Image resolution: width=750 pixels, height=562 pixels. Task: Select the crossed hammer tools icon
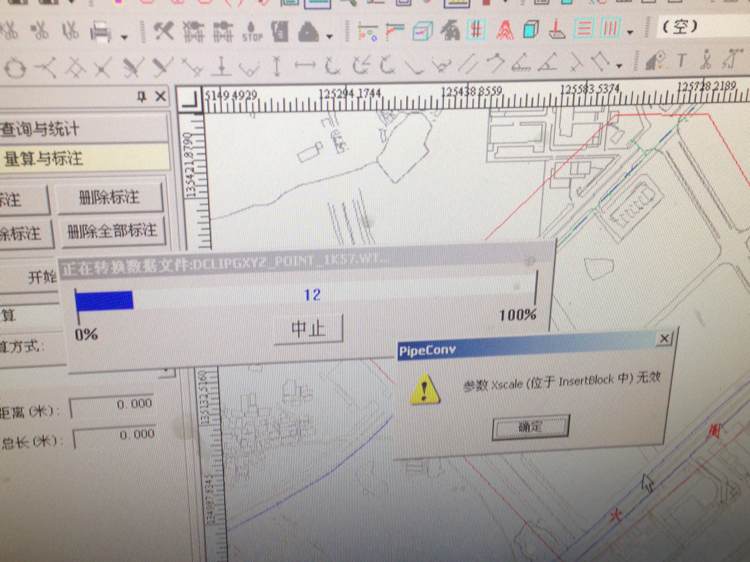point(163,32)
